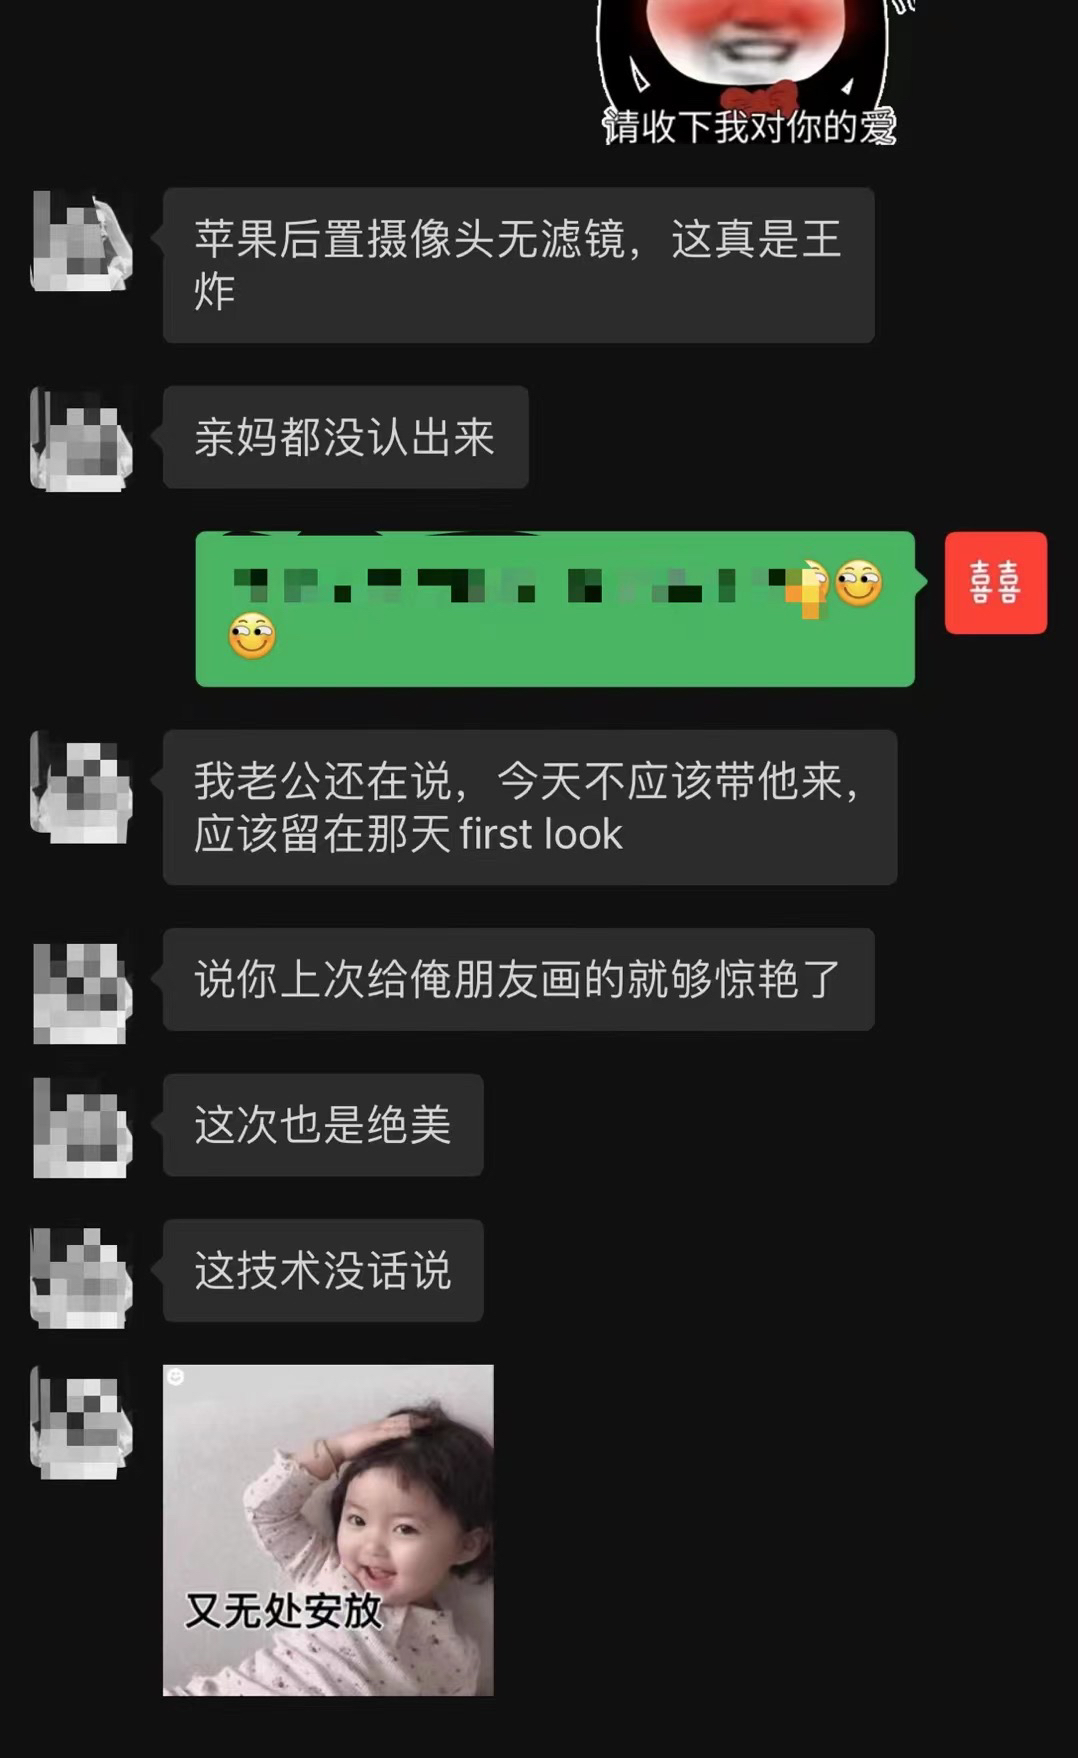Viewport: 1078px width, 1758px height.
Task: Open the 又无处安放 baby sticker
Action: pyautogui.click(x=328, y=1530)
